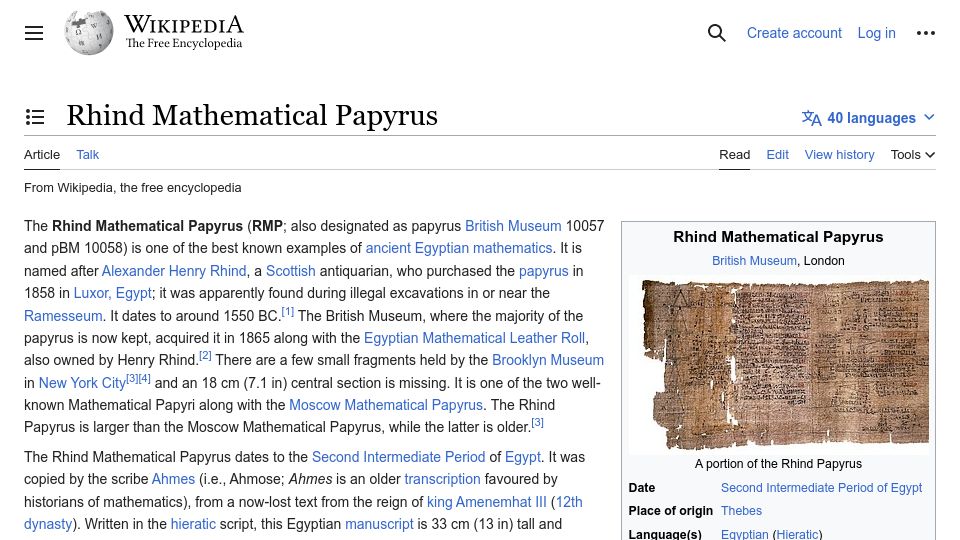Click 'From Wikipedia, the free encyclopedia' text

tap(133, 188)
